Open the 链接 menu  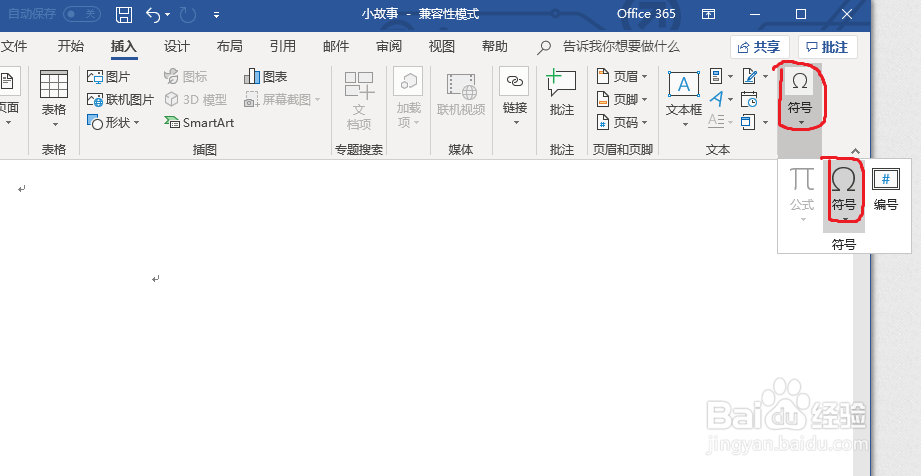[x=515, y=98]
